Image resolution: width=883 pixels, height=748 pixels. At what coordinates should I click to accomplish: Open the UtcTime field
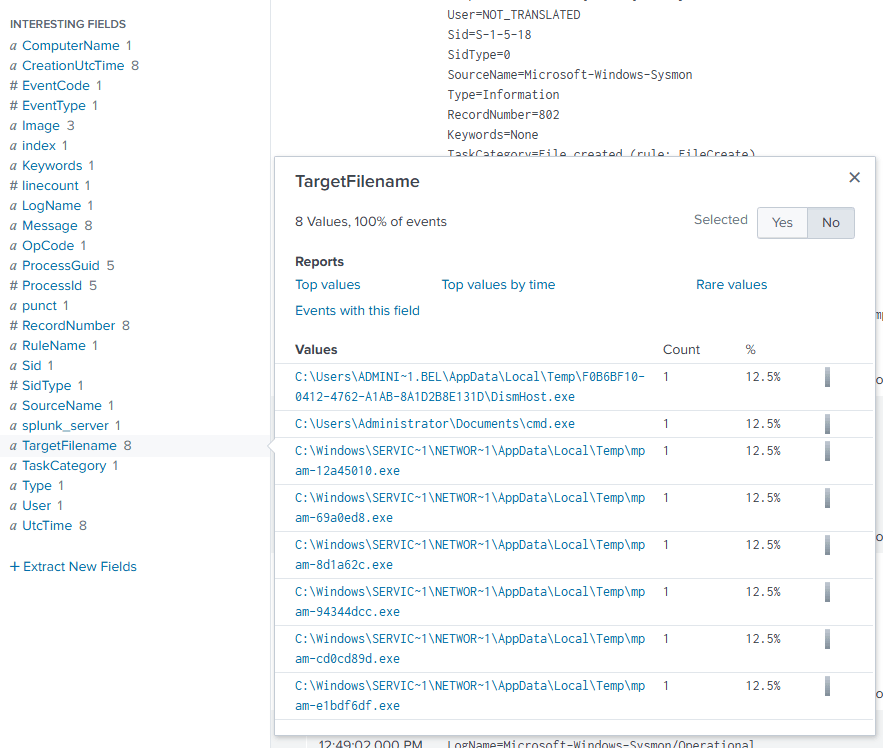click(x=47, y=526)
